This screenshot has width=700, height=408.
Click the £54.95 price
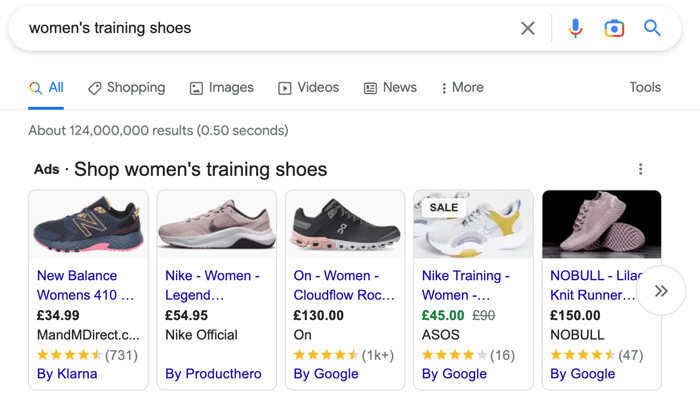[187, 315]
